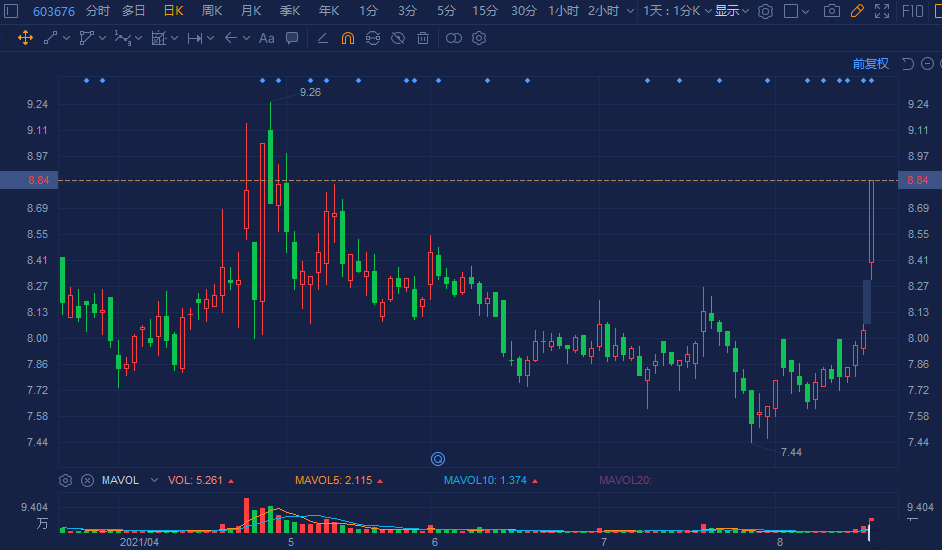Open the MAVOL indicator dropdown
The image size is (942, 550).
pyautogui.click(x=154, y=480)
